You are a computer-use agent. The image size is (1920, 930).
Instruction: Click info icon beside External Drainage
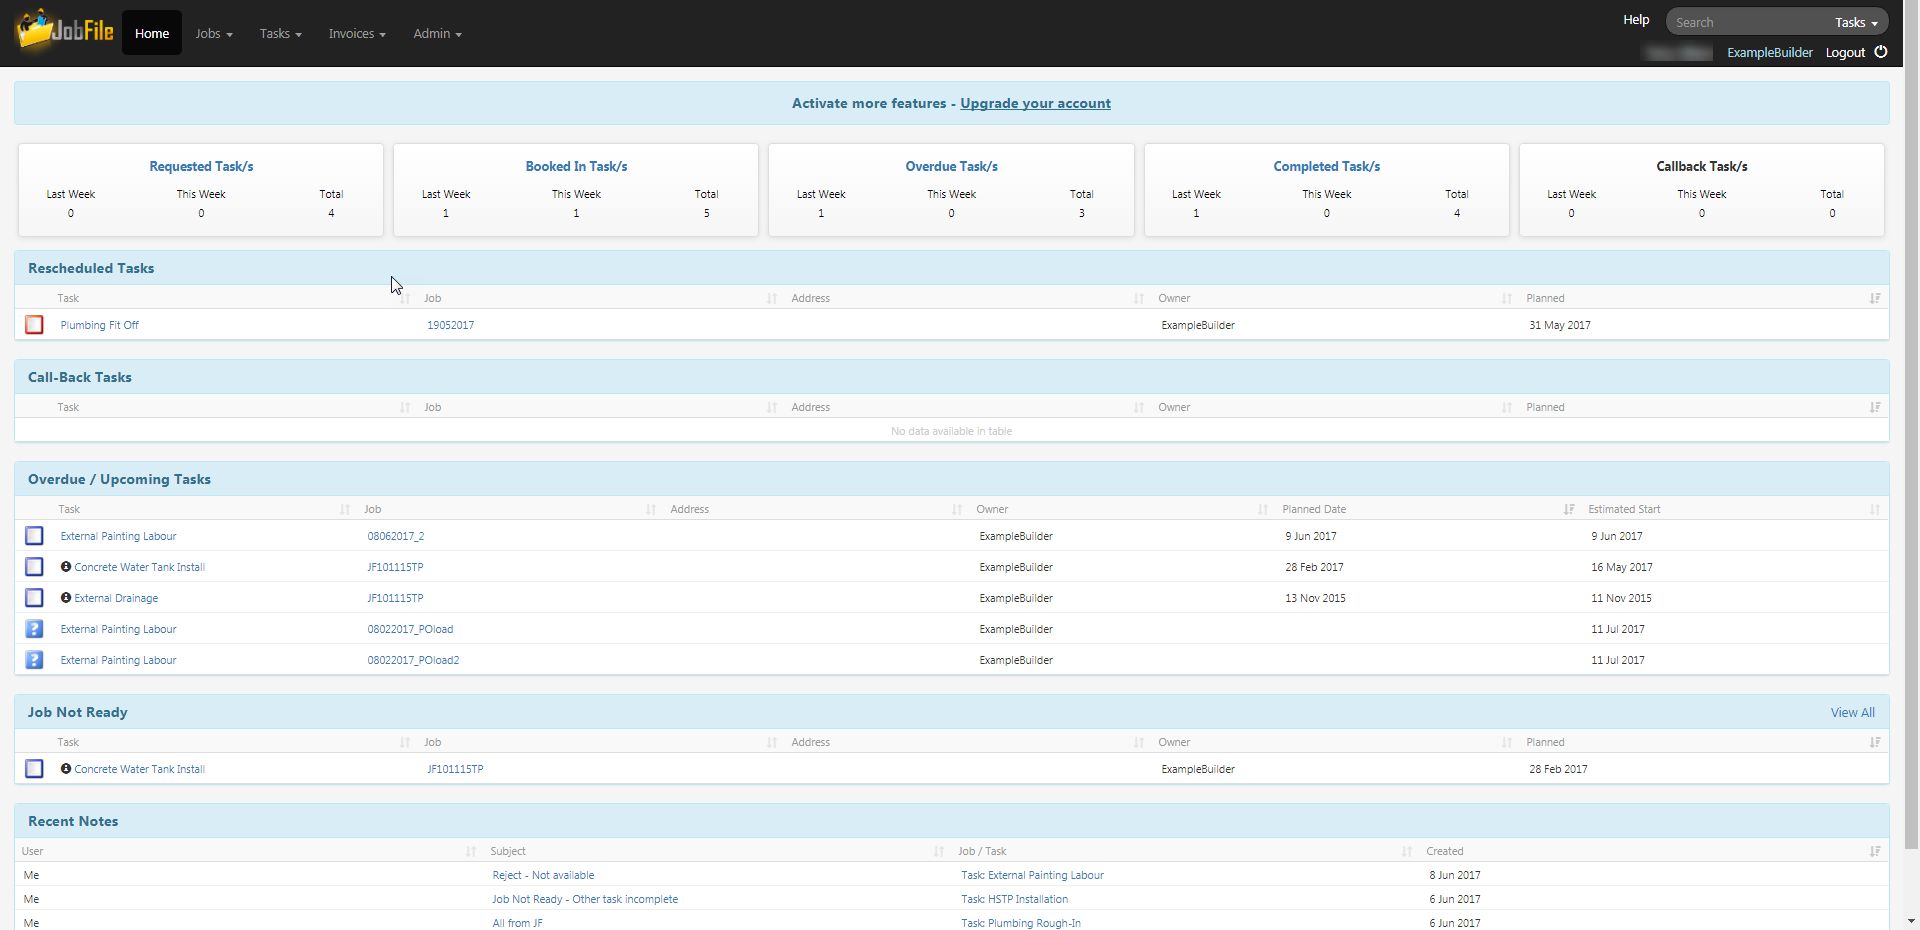pyautogui.click(x=66, y=598)
